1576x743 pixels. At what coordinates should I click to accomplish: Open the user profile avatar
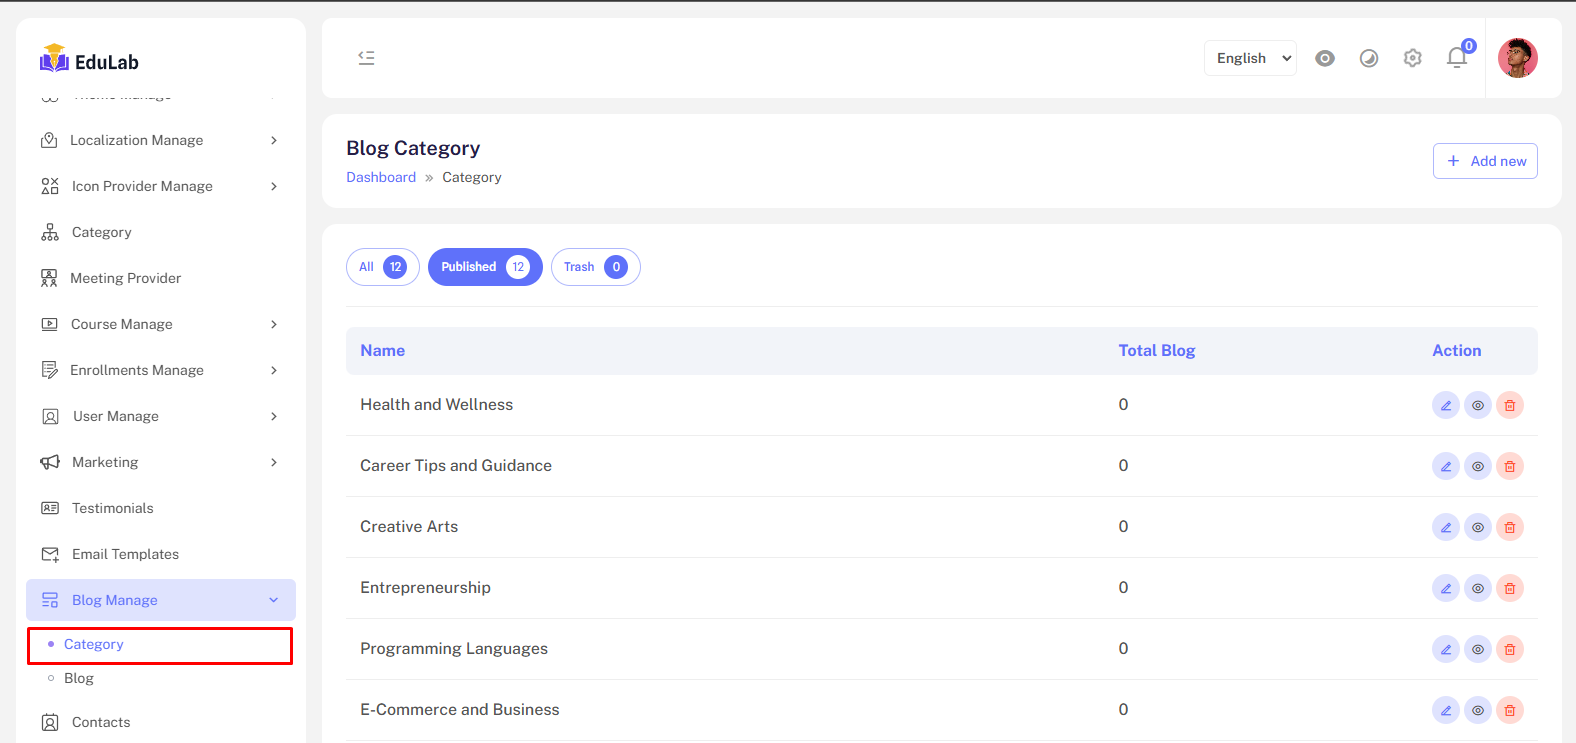click(x=1517, y=58)
